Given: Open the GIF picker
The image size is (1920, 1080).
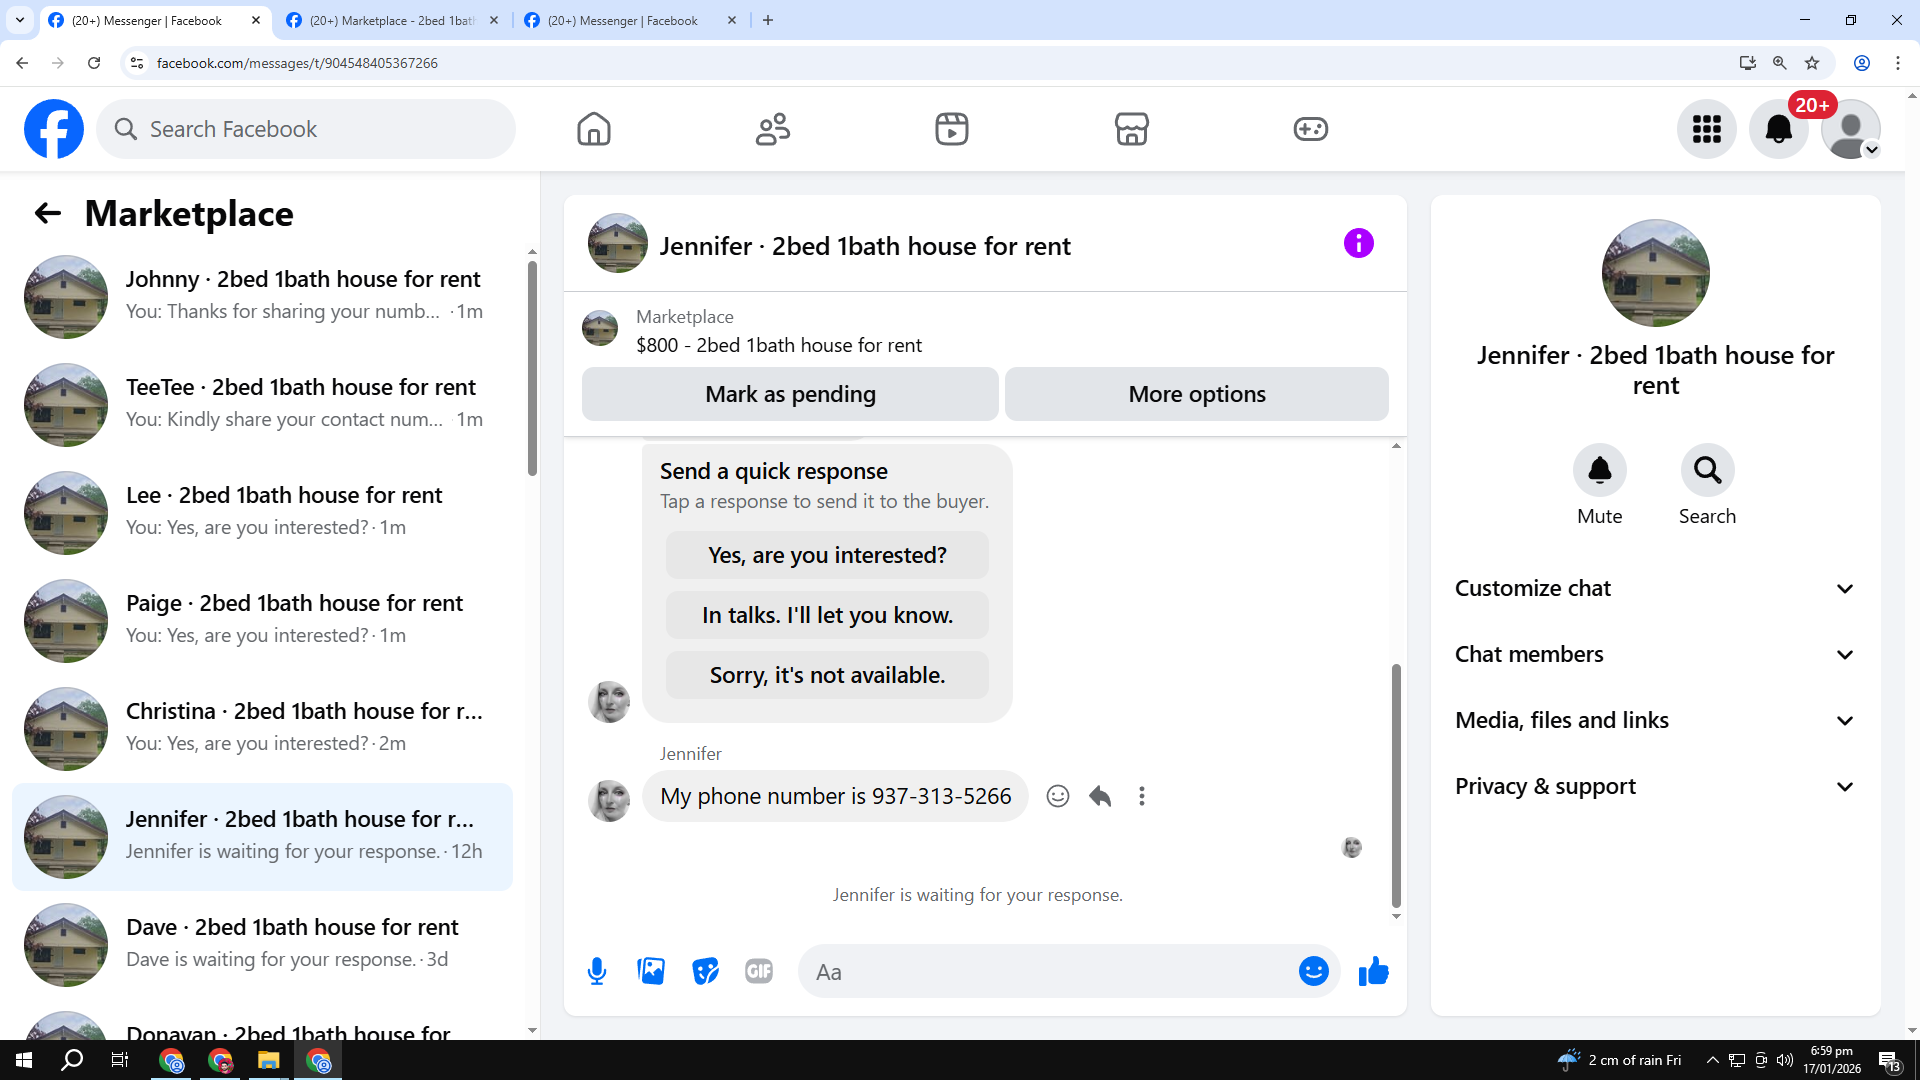Looking at the screenshot, I should click(x=759, y=971).
